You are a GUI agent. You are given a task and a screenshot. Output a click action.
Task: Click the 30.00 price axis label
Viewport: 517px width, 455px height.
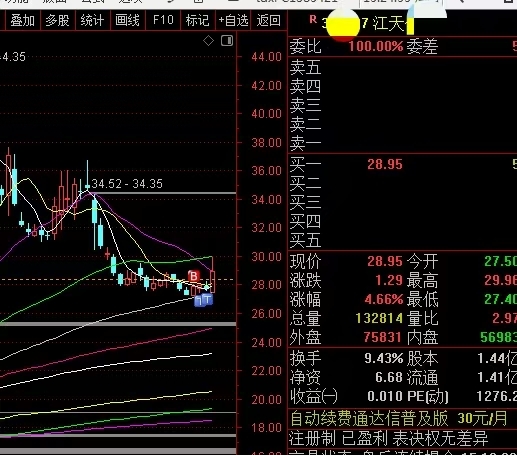click(266, 257)
